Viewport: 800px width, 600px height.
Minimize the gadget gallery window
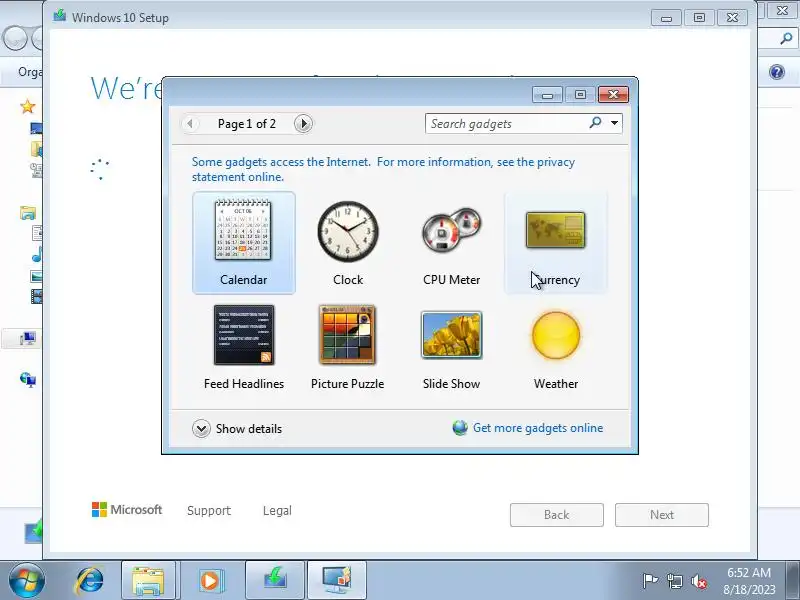pos(547,94)
